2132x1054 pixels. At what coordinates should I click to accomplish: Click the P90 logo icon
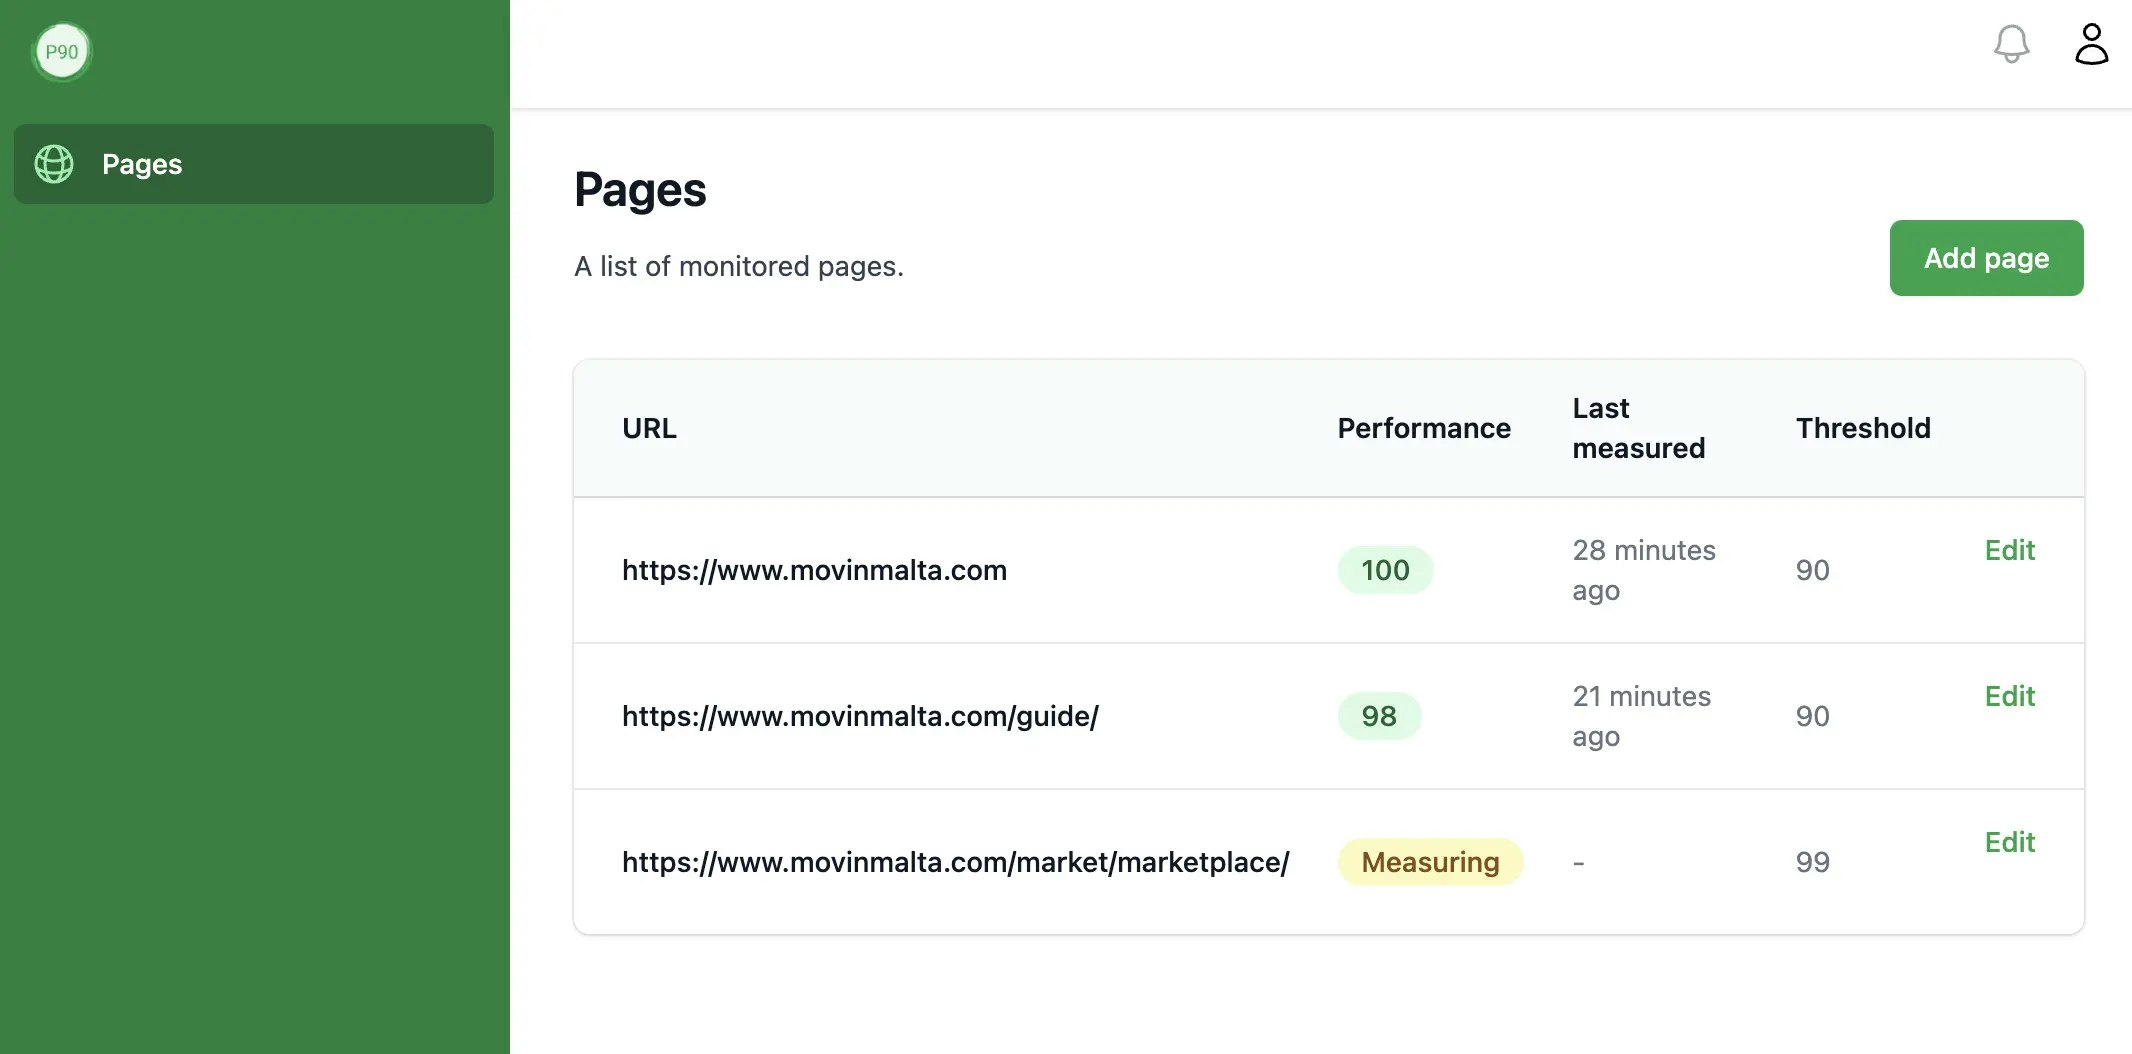62,52
